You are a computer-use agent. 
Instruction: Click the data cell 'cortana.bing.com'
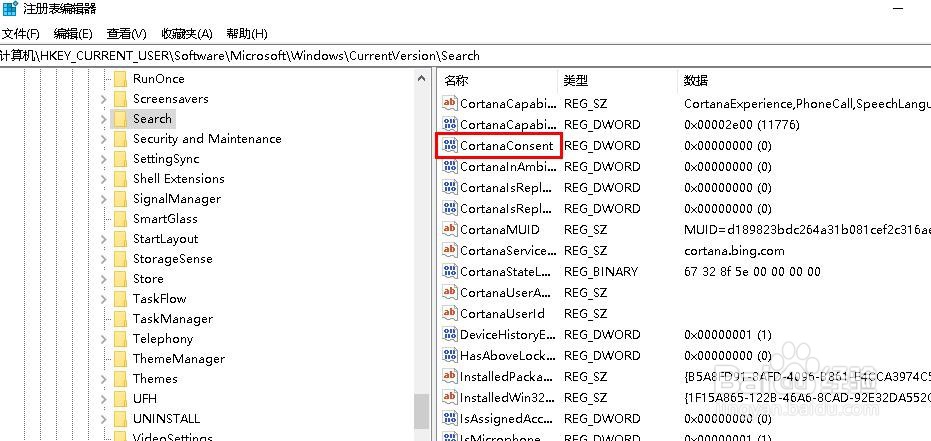point(734,251)
